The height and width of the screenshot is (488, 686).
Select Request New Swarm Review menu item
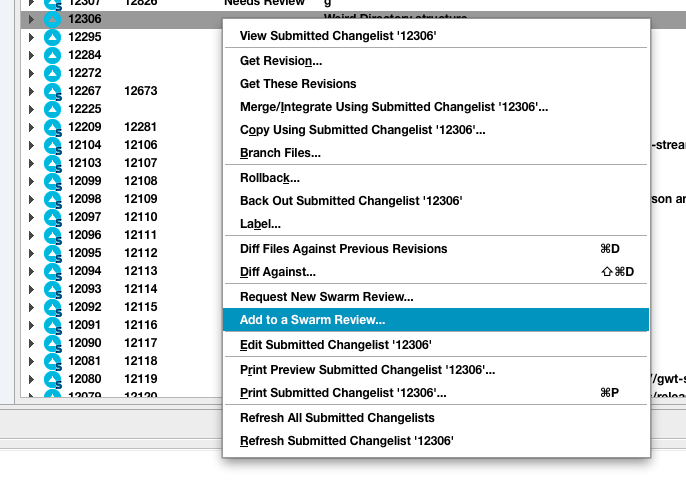(326, 297)
